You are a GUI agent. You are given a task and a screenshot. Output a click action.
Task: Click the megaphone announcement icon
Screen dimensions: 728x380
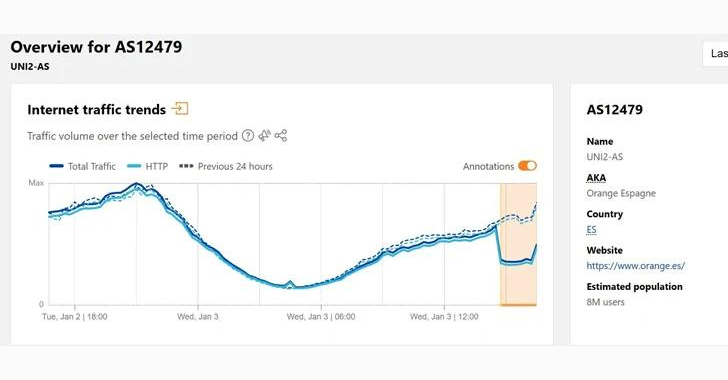265,136
